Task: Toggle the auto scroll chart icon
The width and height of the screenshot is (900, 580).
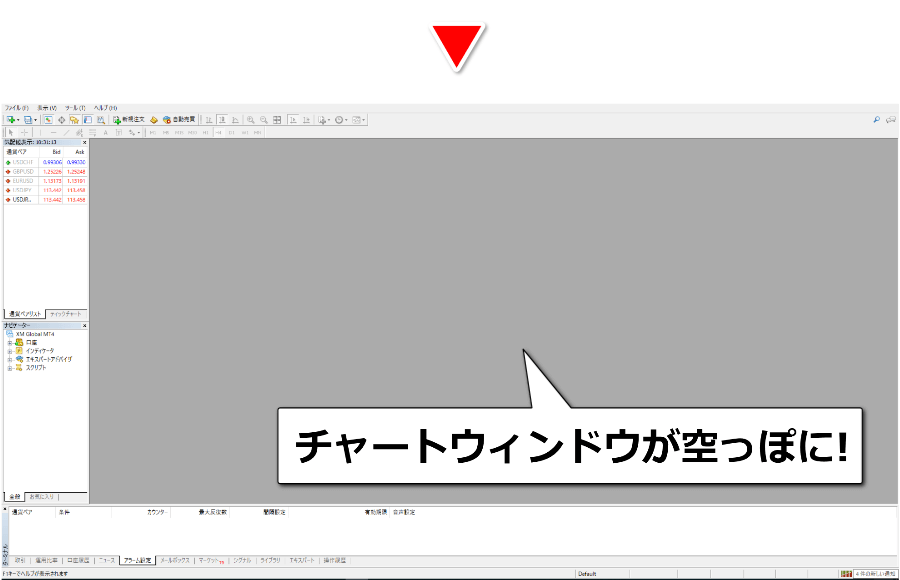Action: tap(293, 120)
